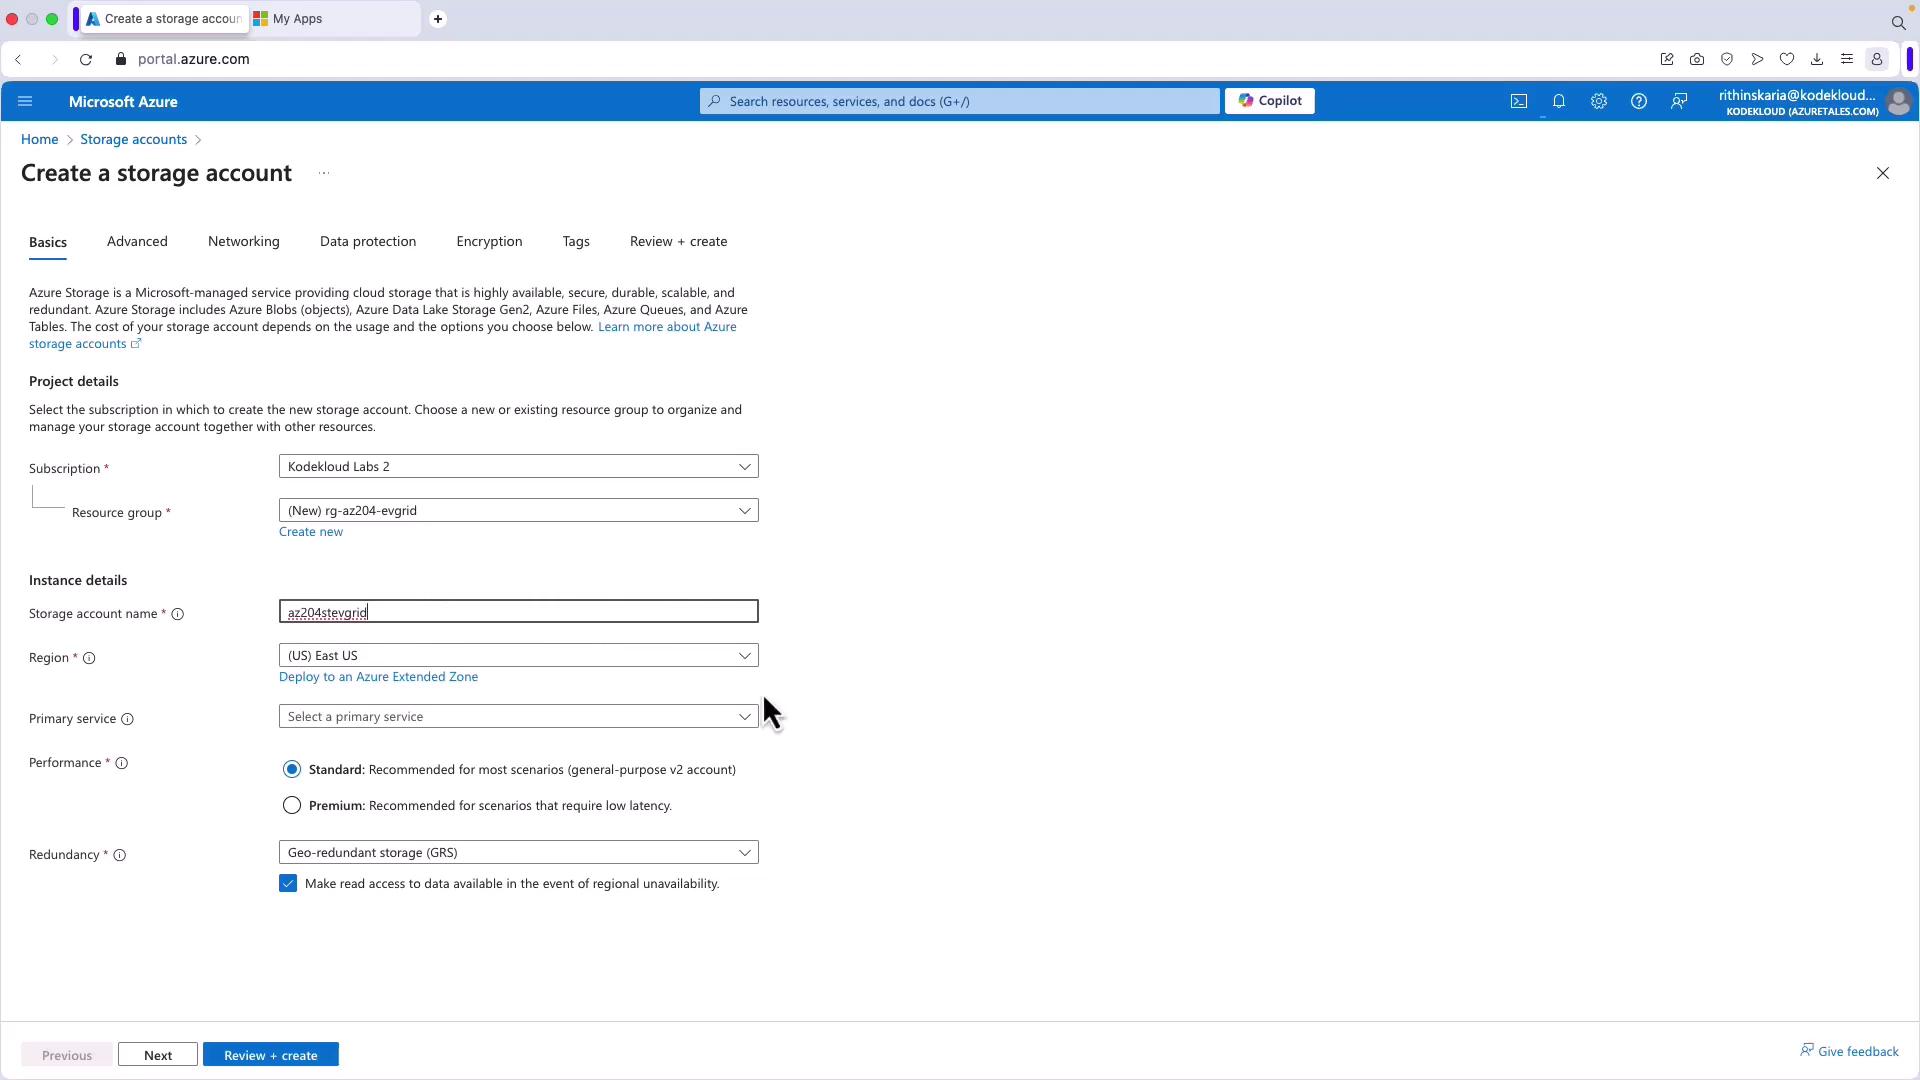Select Standard performance radio button
The image size is (1920, 1080).
click(291, 769)
